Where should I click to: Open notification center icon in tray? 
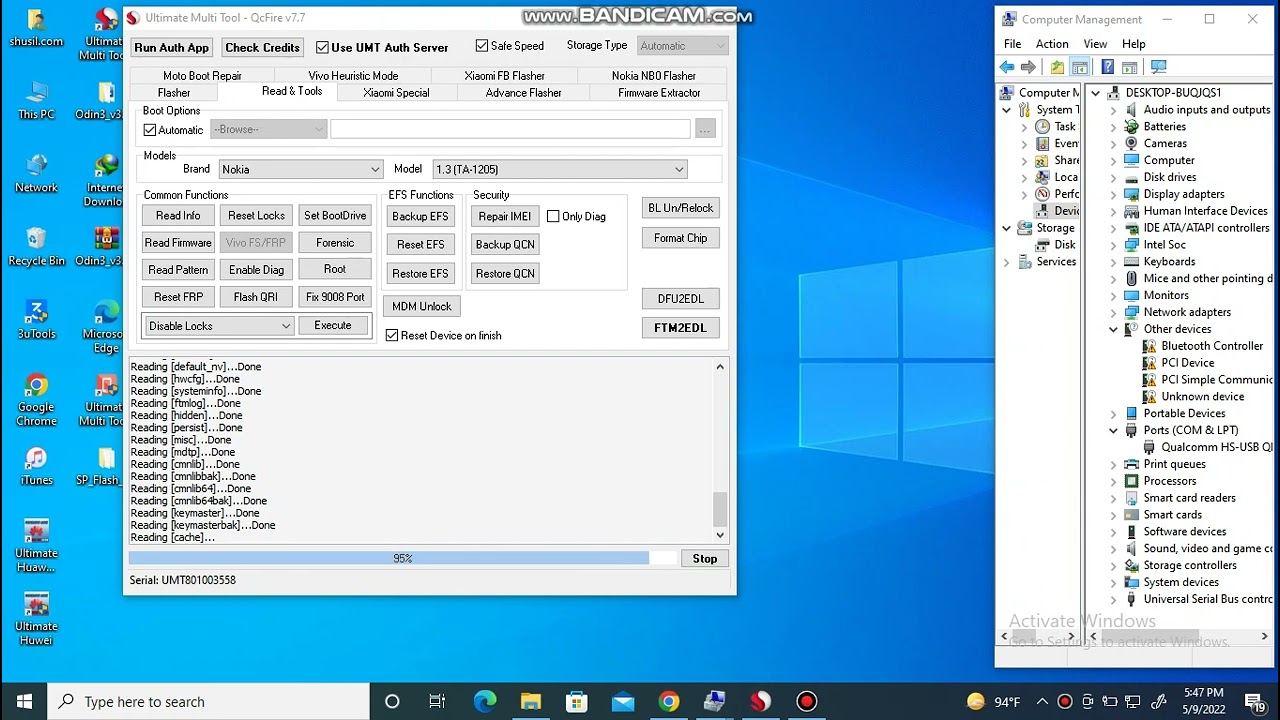coord(1254,702)
